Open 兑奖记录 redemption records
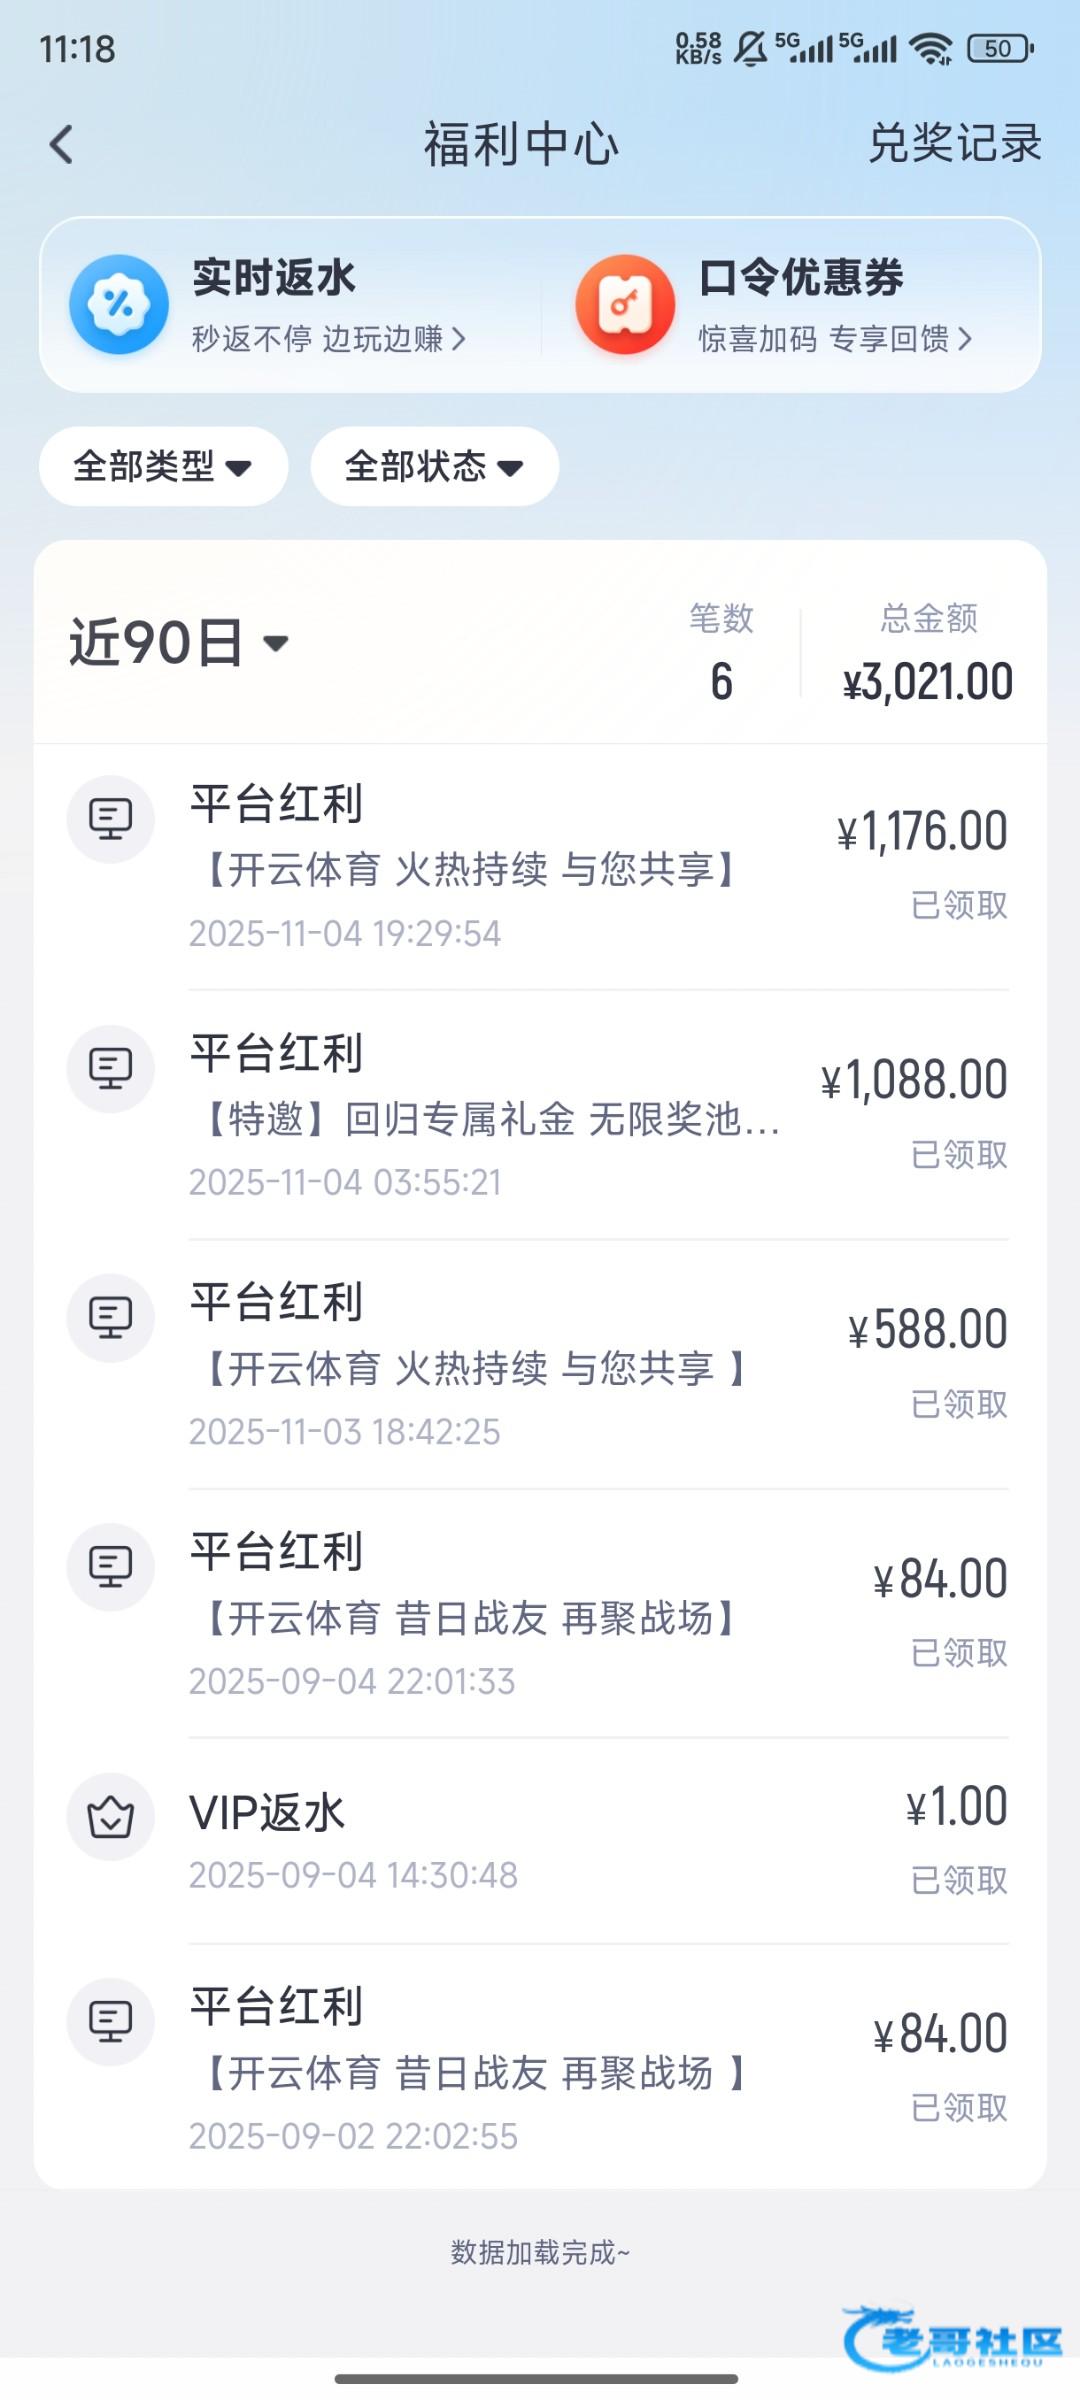 coord(954,144)
